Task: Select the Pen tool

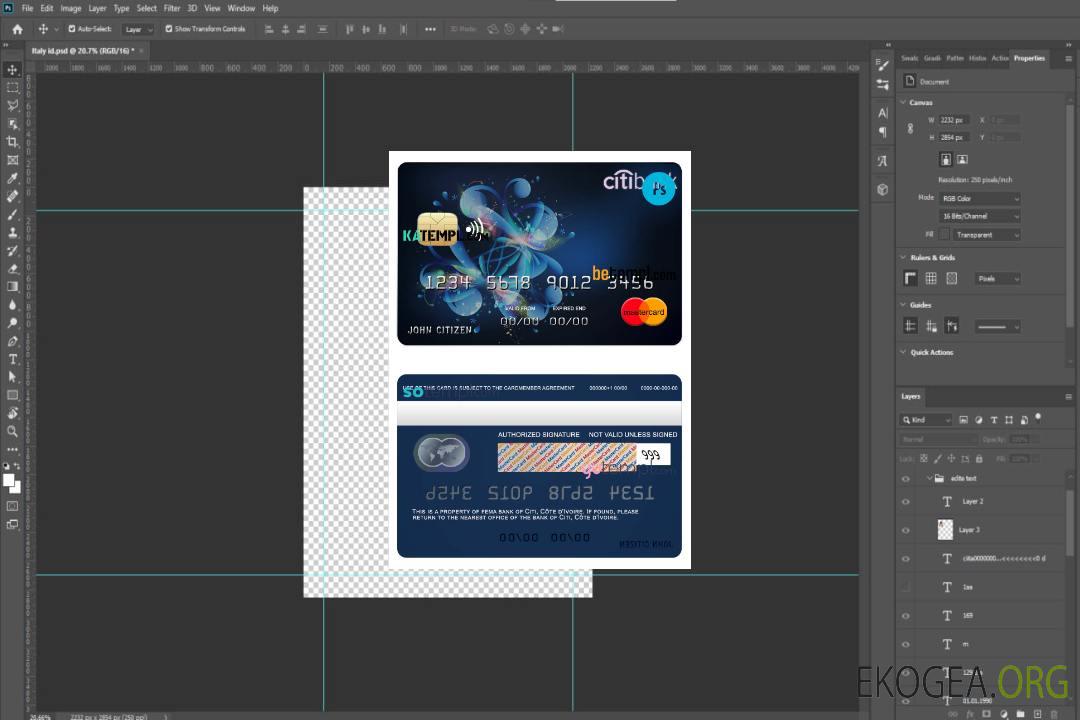Action: (12, 341)
